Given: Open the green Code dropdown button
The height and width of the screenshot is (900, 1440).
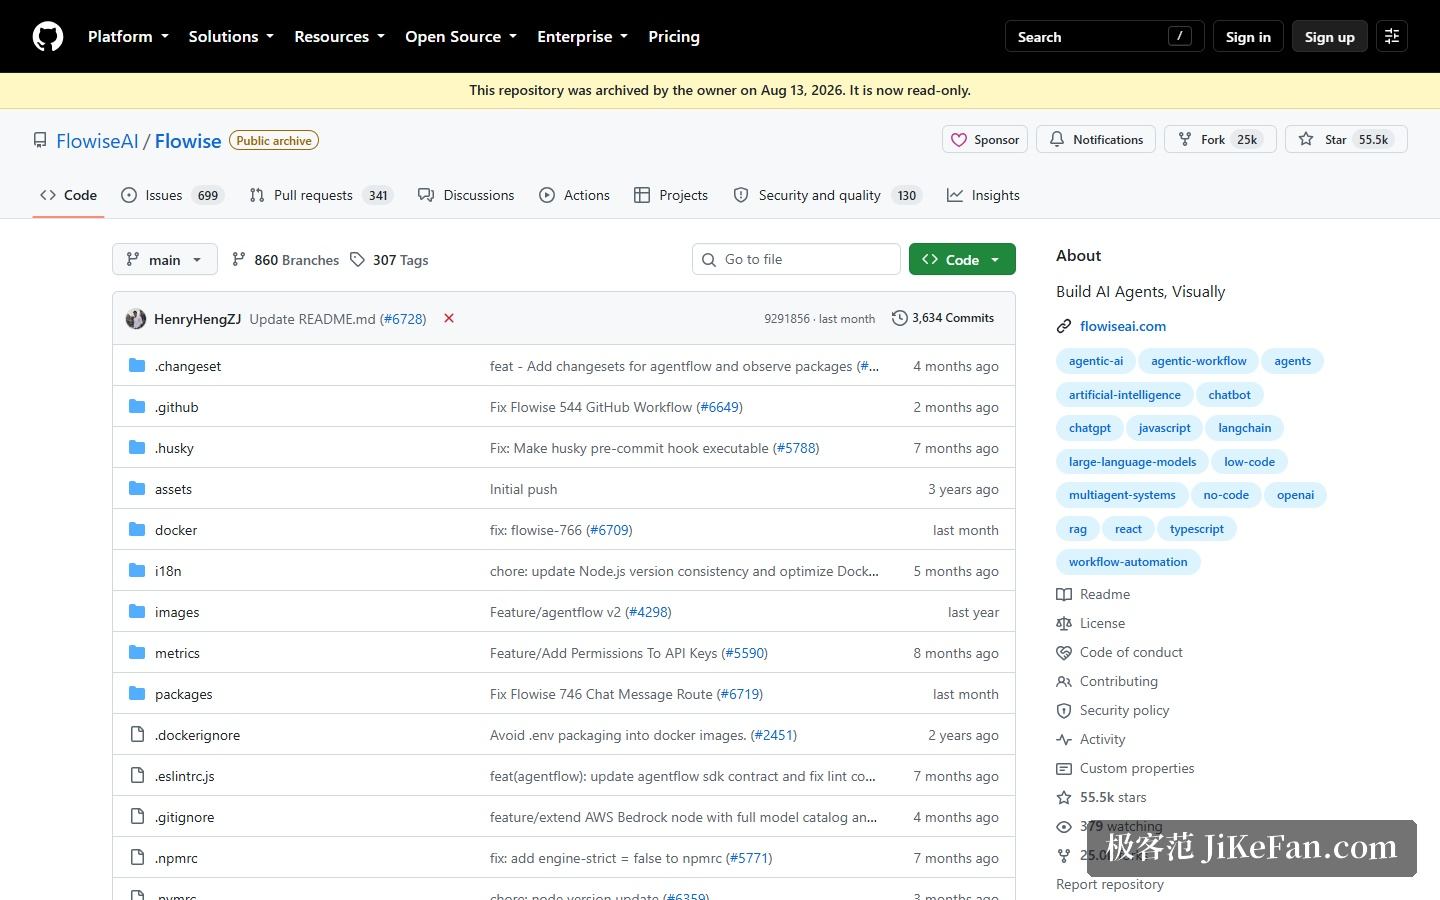Looking at the screenshot, I should 962,259.
